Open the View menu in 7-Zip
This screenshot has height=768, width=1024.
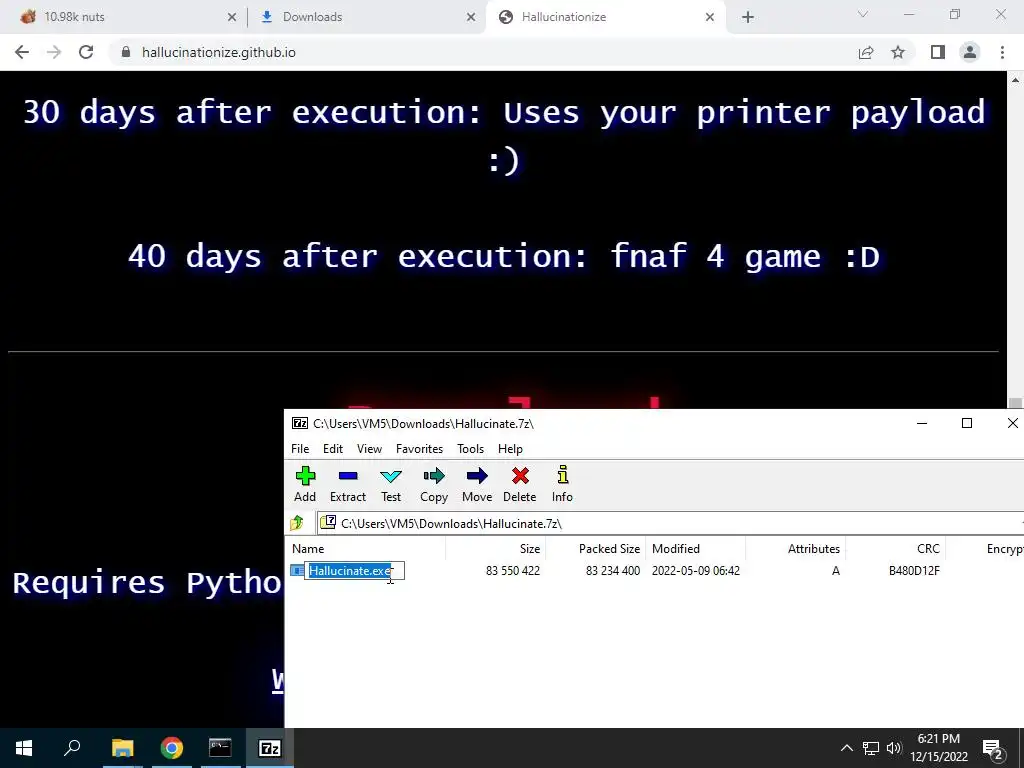tap(369, 449)
